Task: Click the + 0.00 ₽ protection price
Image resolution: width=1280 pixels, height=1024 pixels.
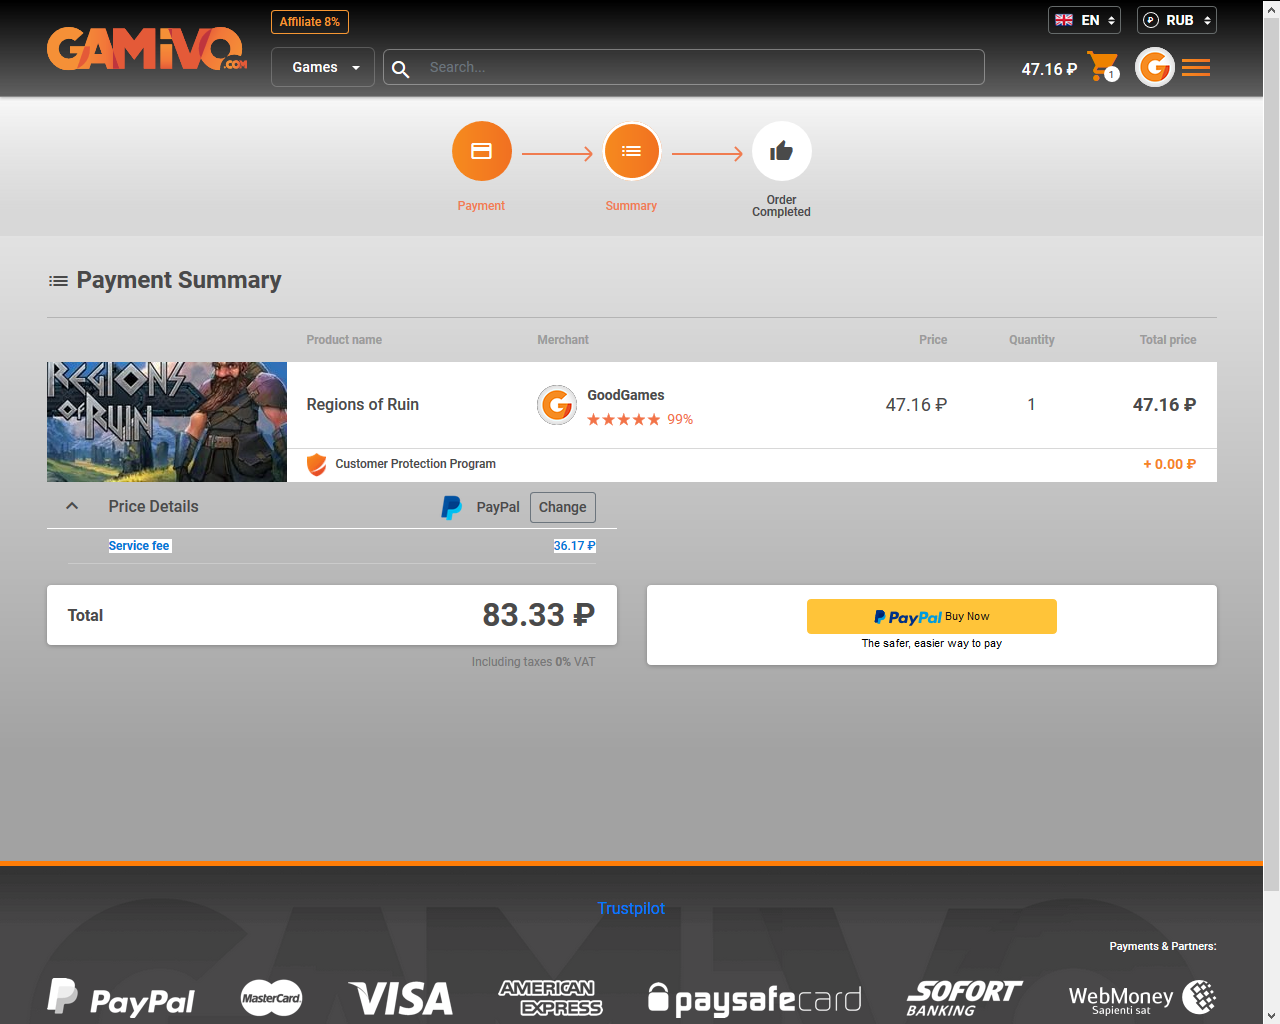Action: click(x=1170, y=465)
